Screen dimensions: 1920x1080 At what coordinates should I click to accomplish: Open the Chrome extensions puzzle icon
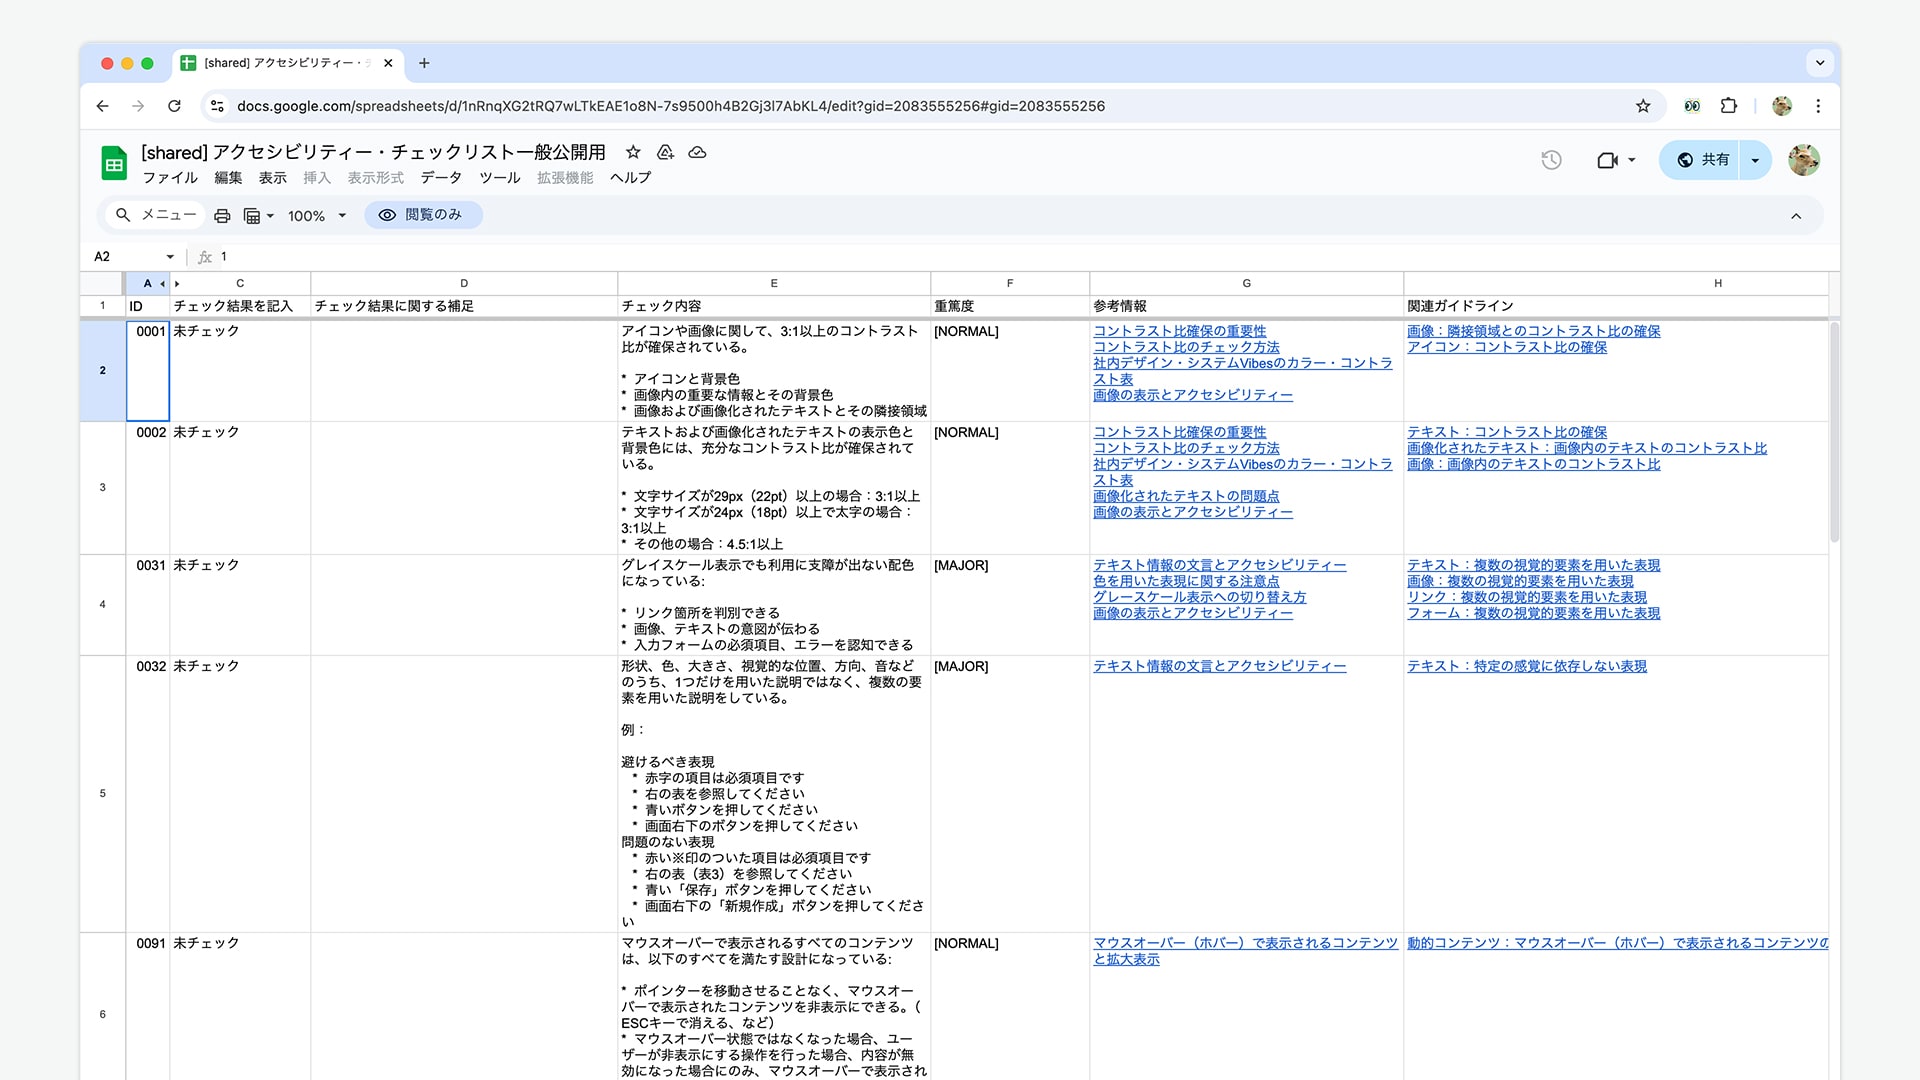1730,106
